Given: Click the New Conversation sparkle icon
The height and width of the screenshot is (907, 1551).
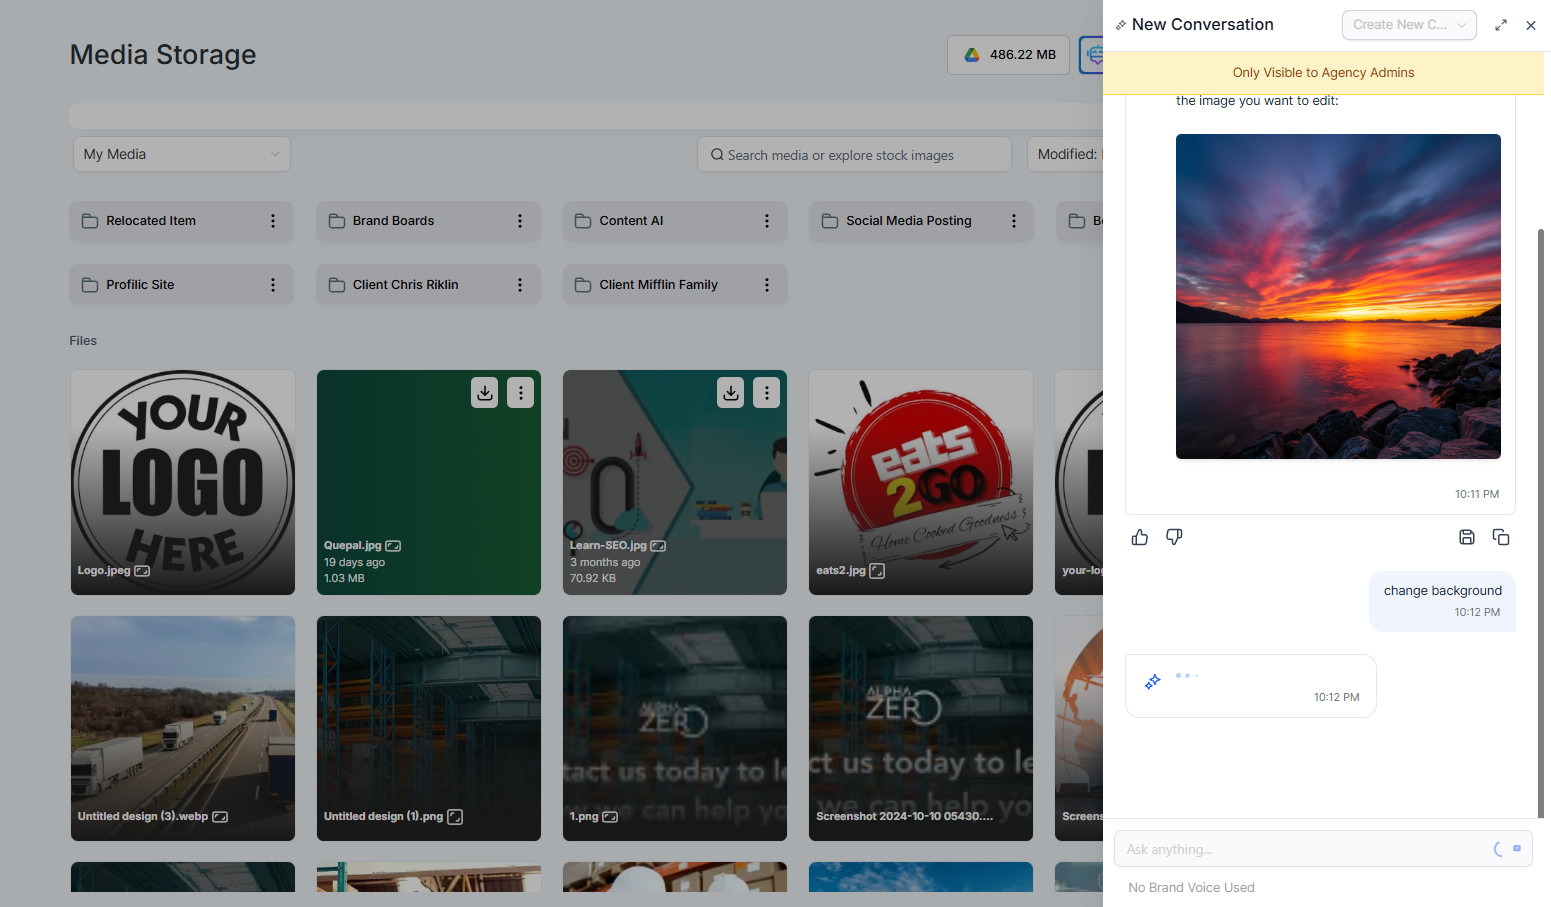Looking at the screenshot, I should click(1121, 25).
